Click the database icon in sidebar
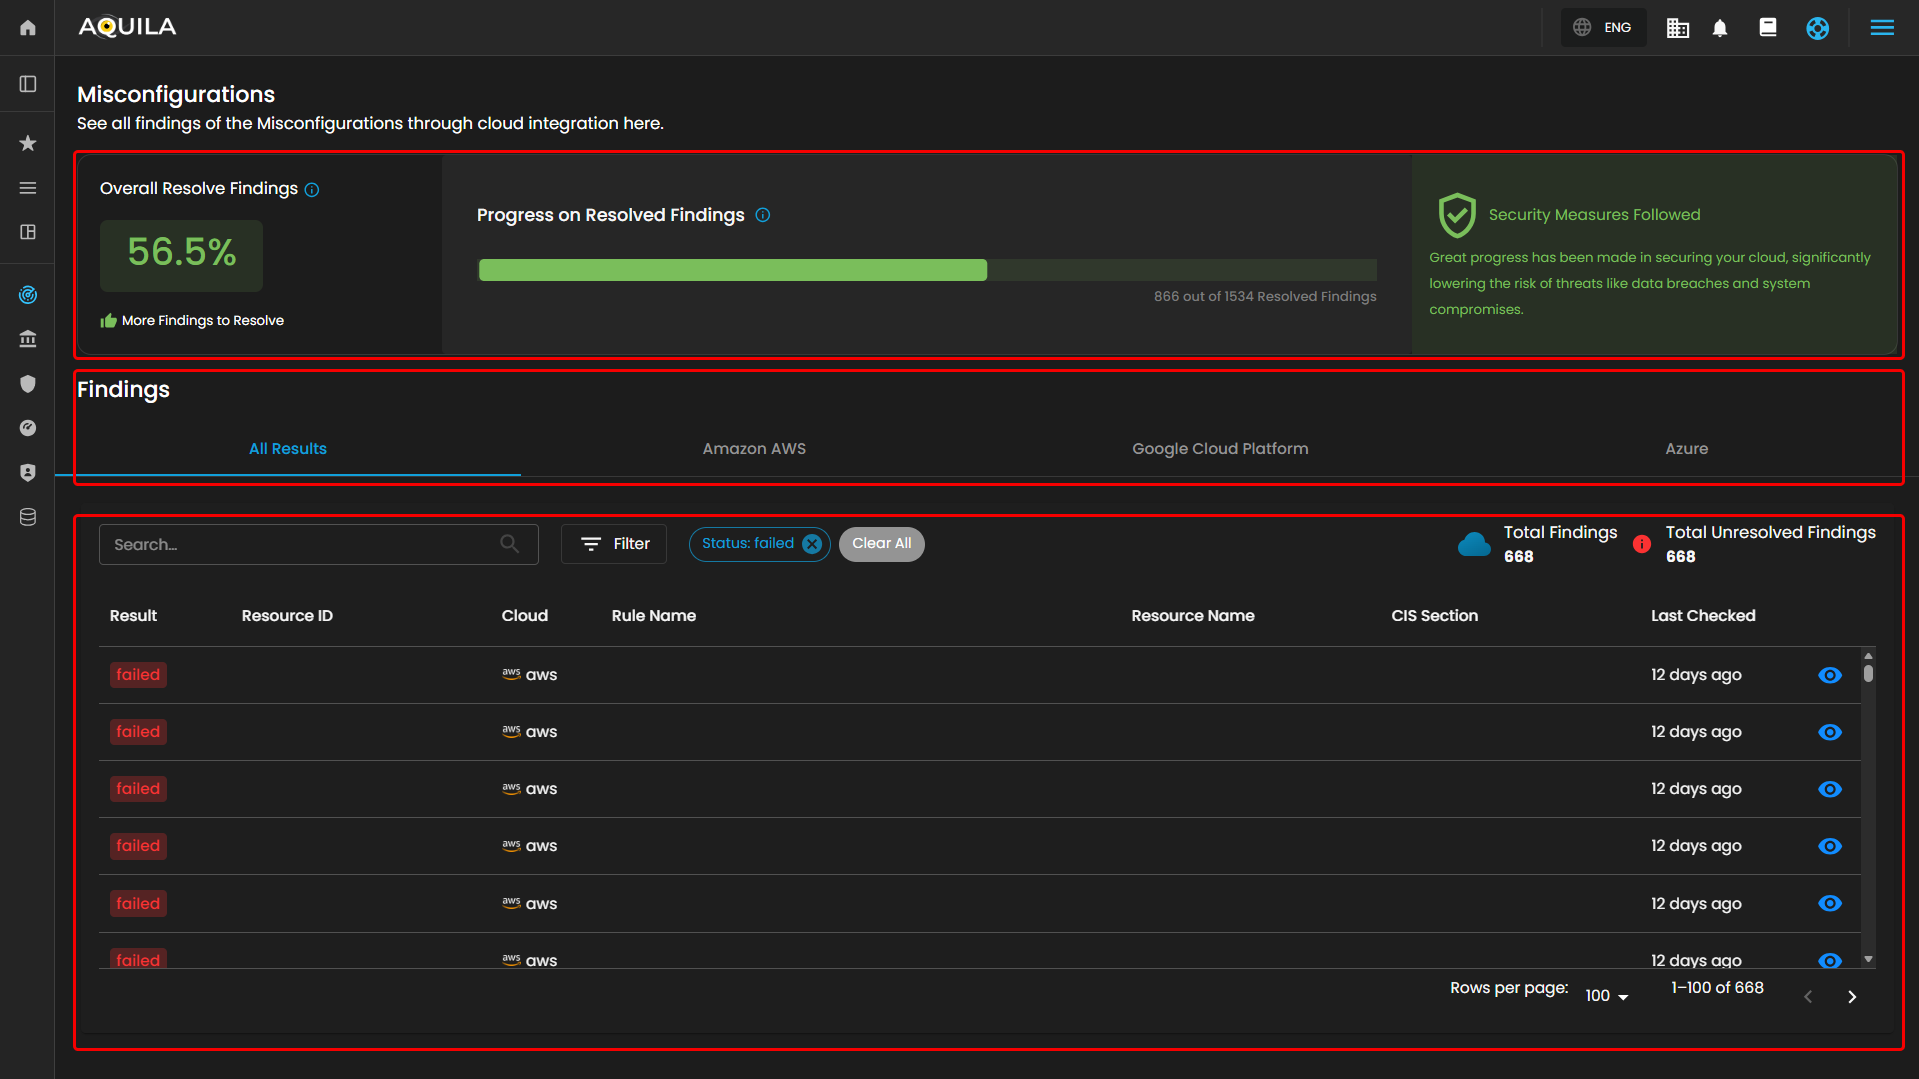Image resolution: width=1919 pixels, height=1079 pixels. 28,517
